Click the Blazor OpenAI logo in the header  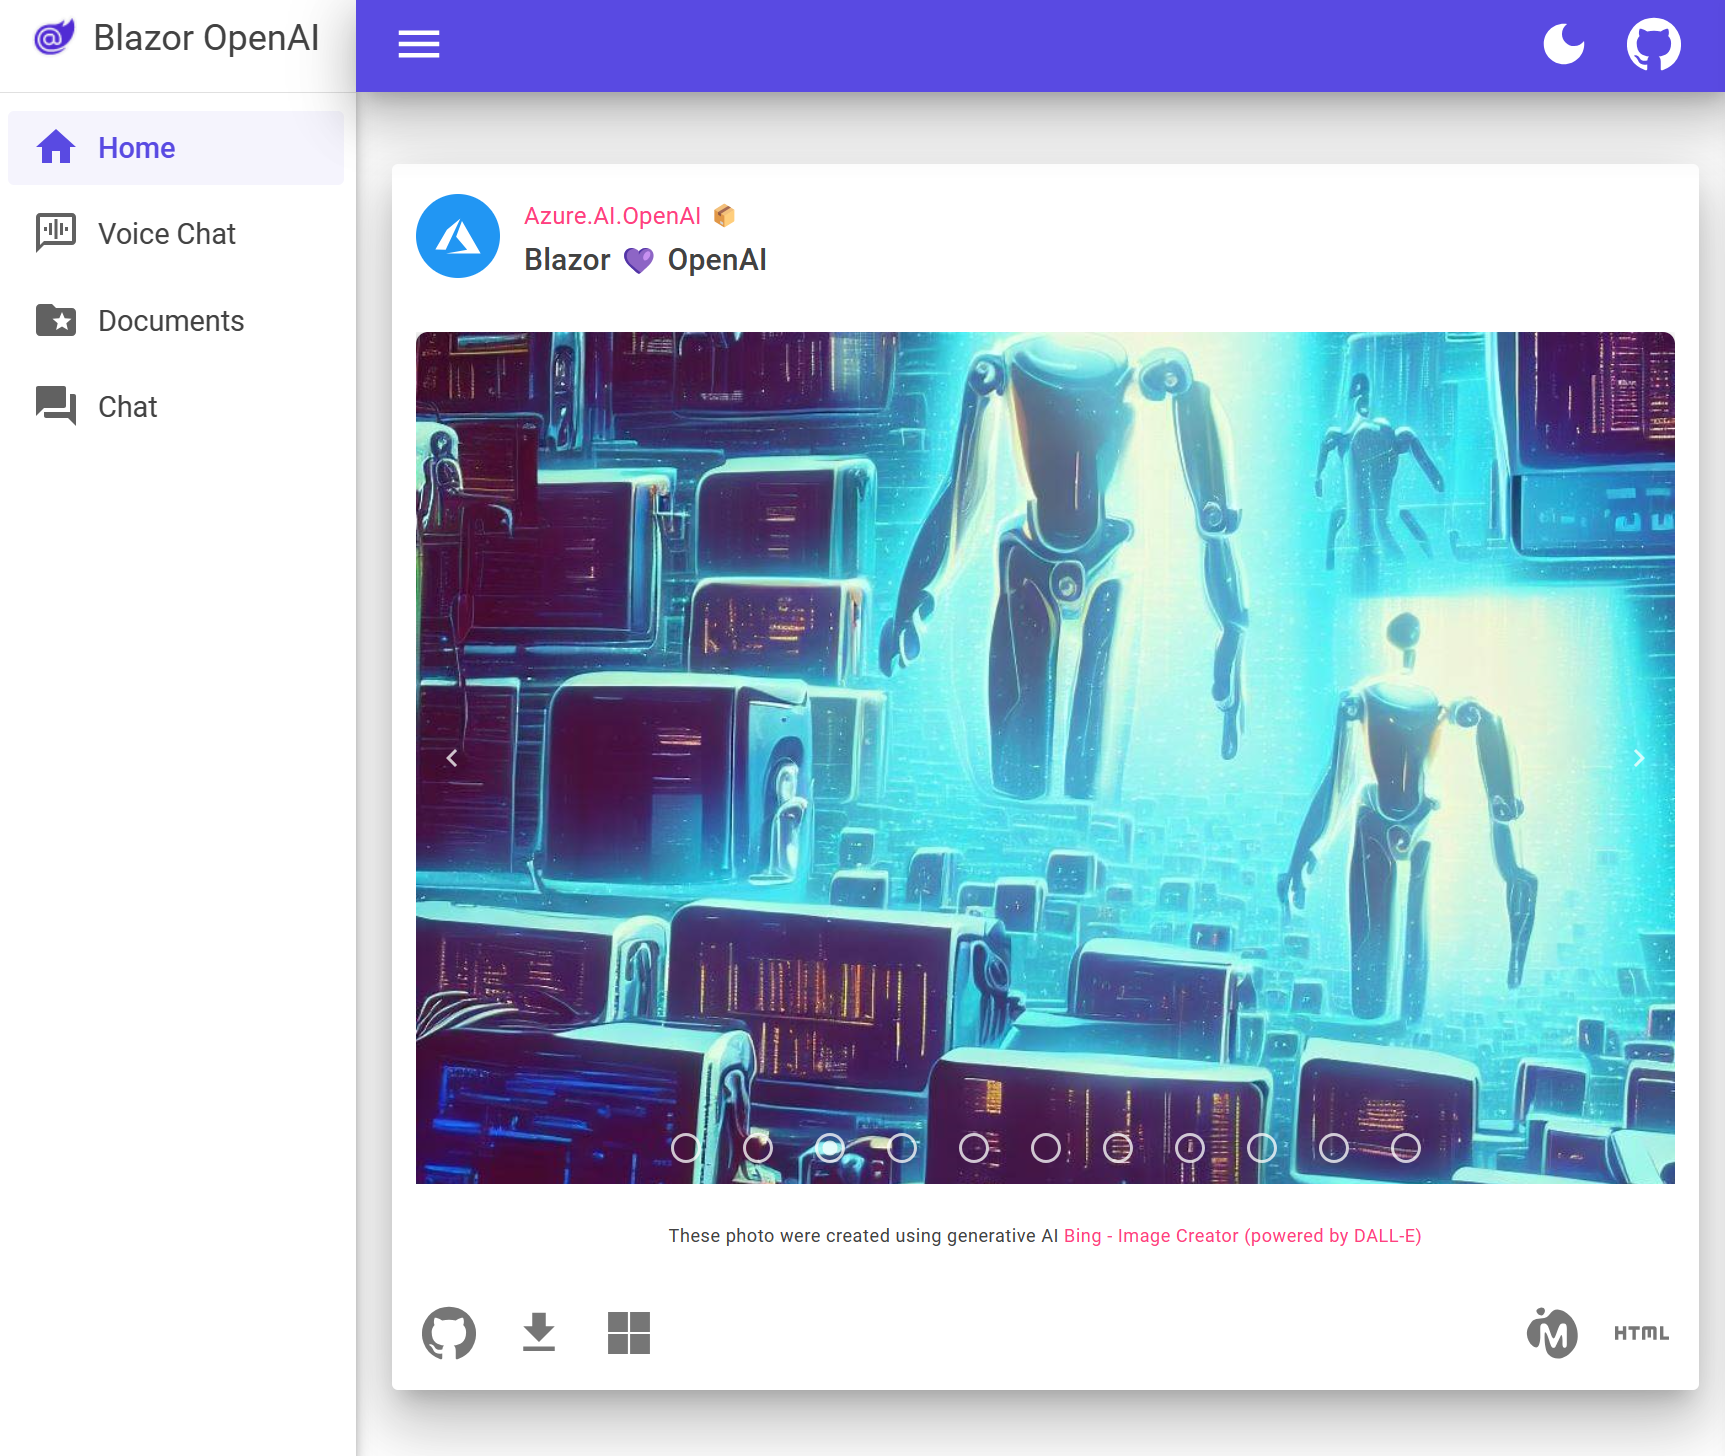[x=176, y=38]
